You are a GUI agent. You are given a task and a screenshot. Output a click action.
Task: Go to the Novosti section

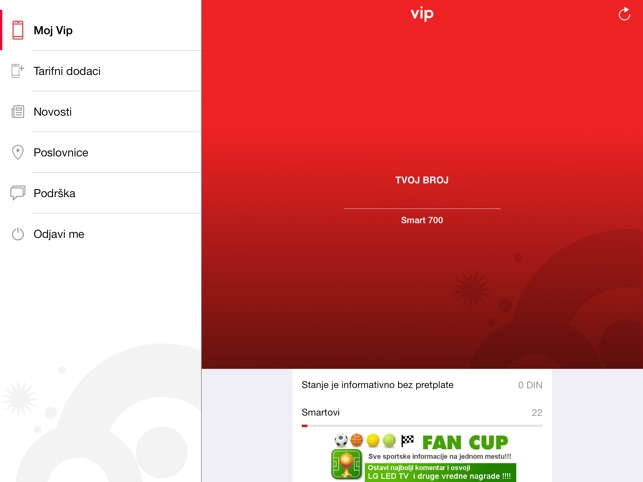101,112
